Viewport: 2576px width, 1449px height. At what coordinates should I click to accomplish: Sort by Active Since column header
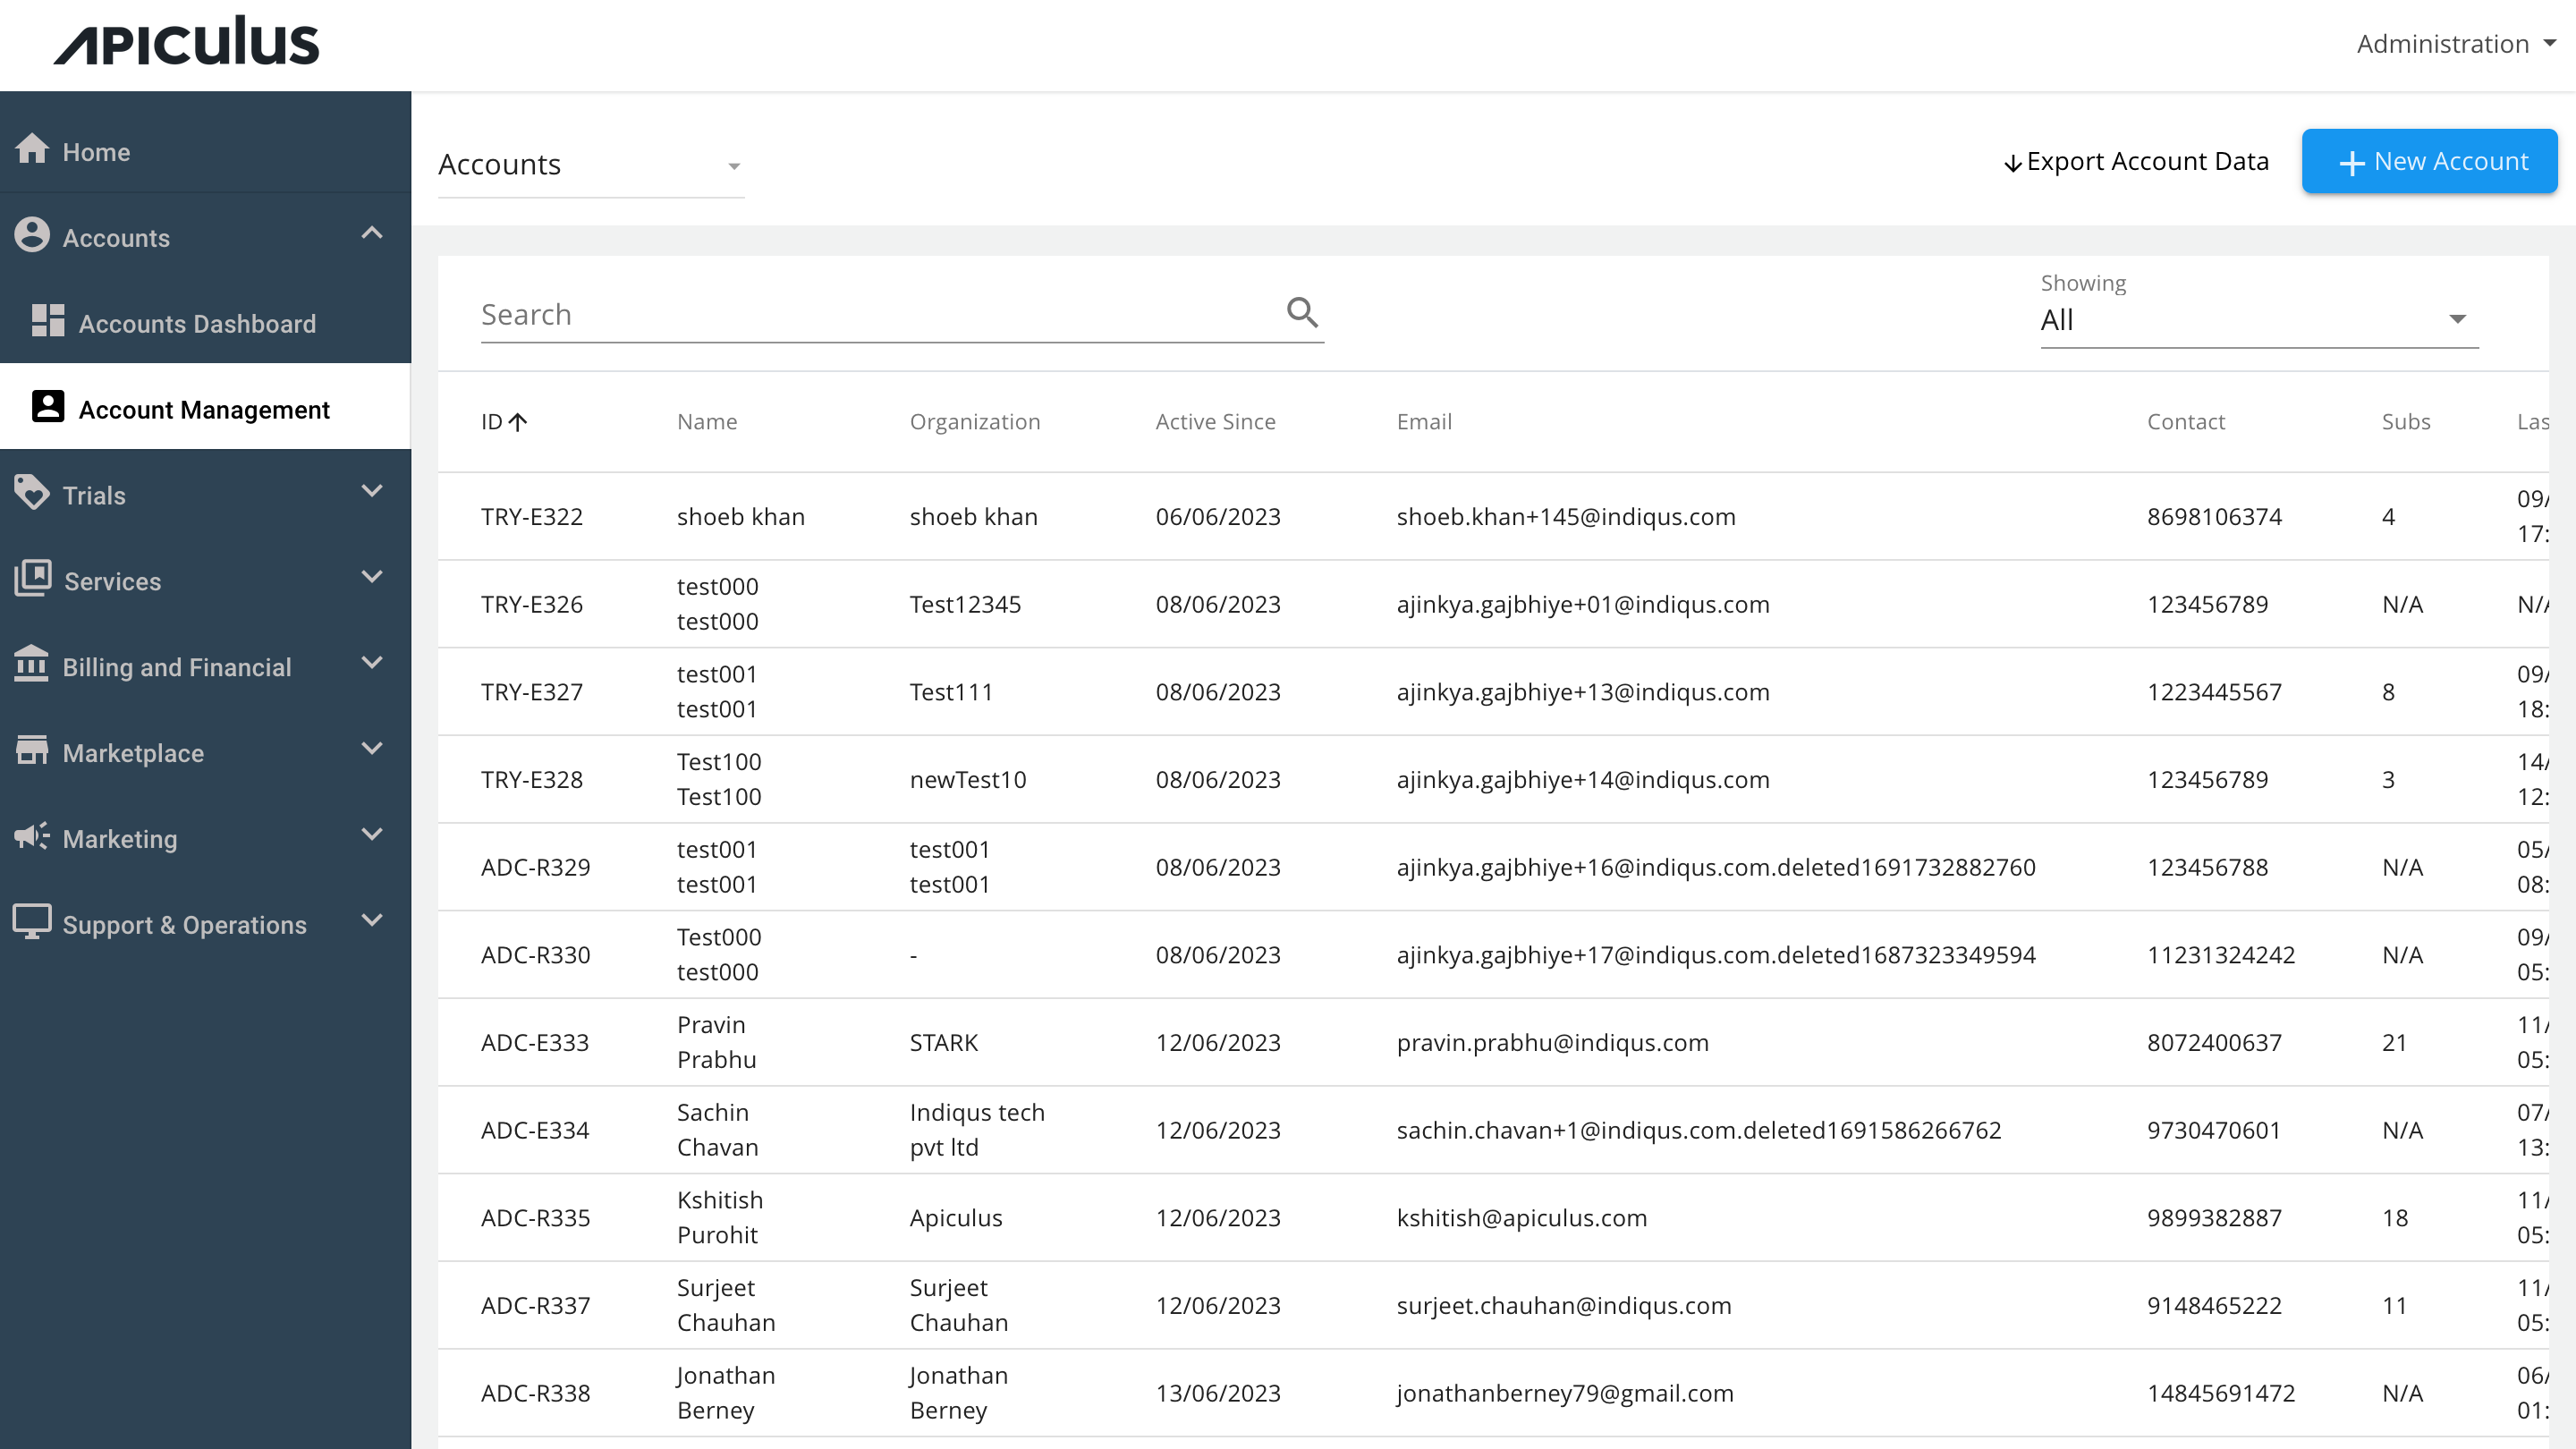coord(1215,422)
